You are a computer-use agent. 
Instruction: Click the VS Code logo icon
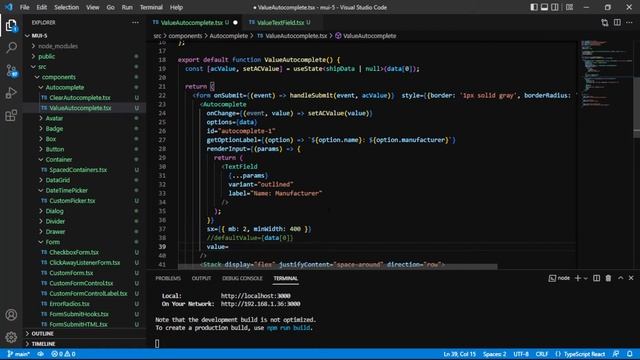[9, 7]
